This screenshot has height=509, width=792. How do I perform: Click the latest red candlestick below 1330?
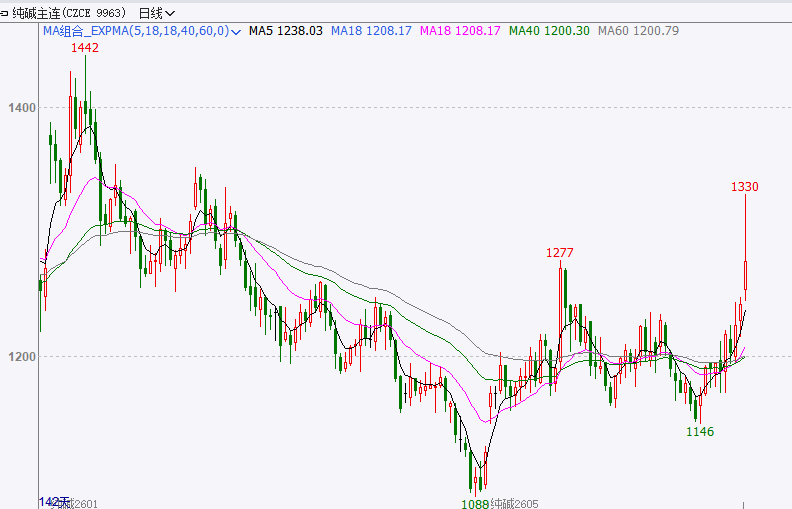click(745, 277)
